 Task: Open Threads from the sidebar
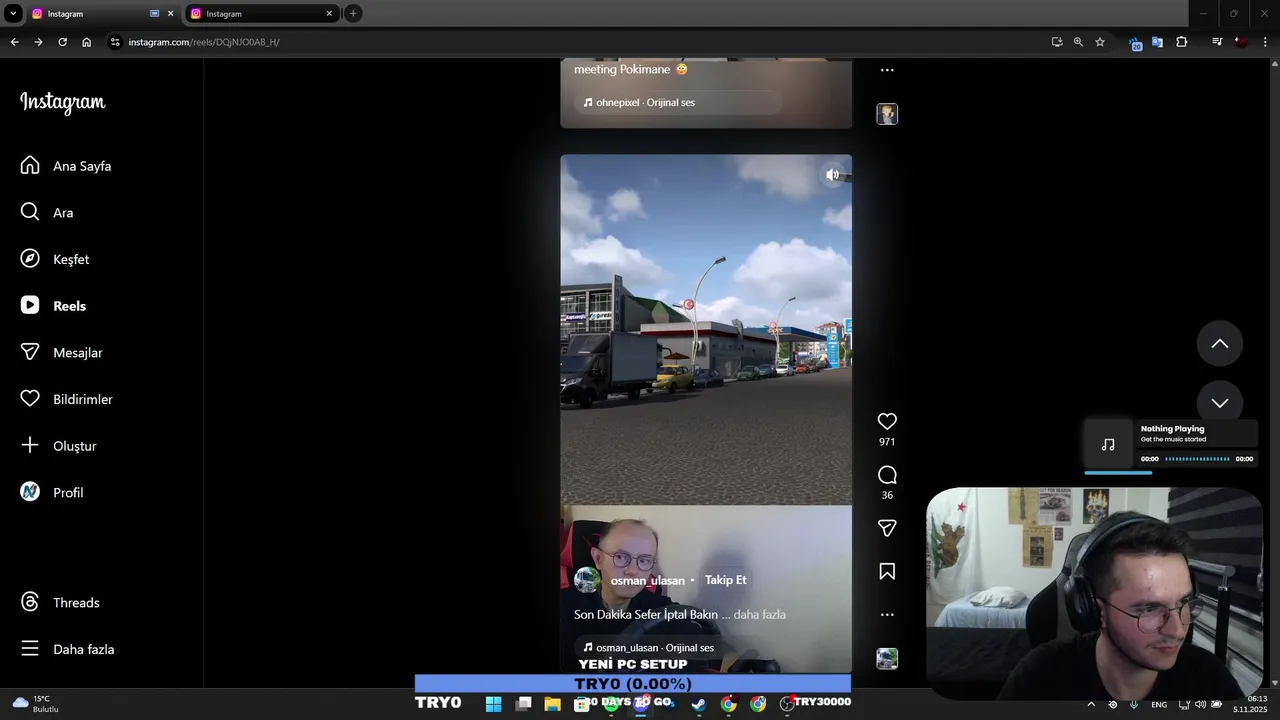[x=60, y=603]
